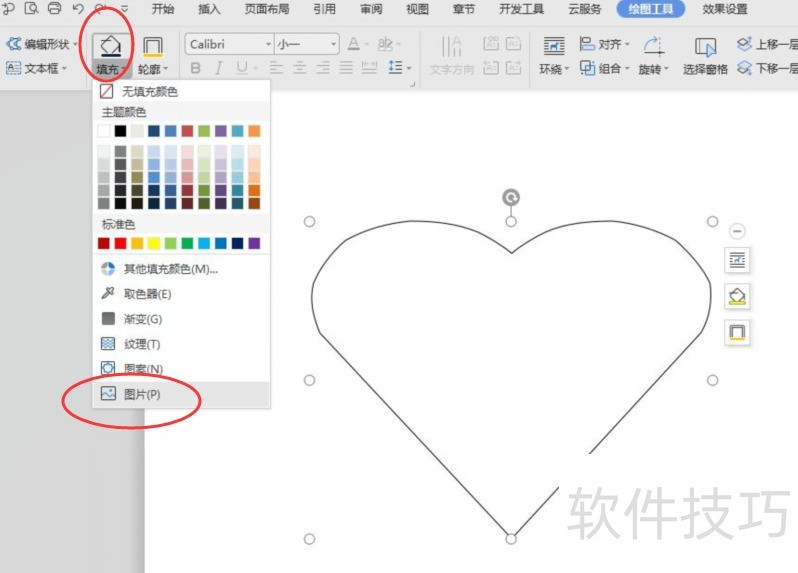Click the Print Preview icon
Screen dimensions: 798x573
(32, 8)
